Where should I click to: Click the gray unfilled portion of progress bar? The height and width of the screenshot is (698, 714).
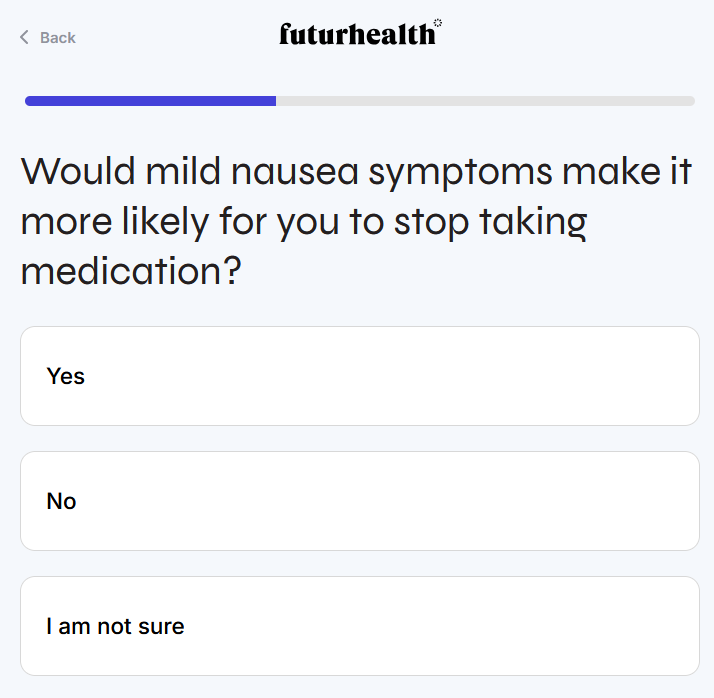click(x=485, y=101)
